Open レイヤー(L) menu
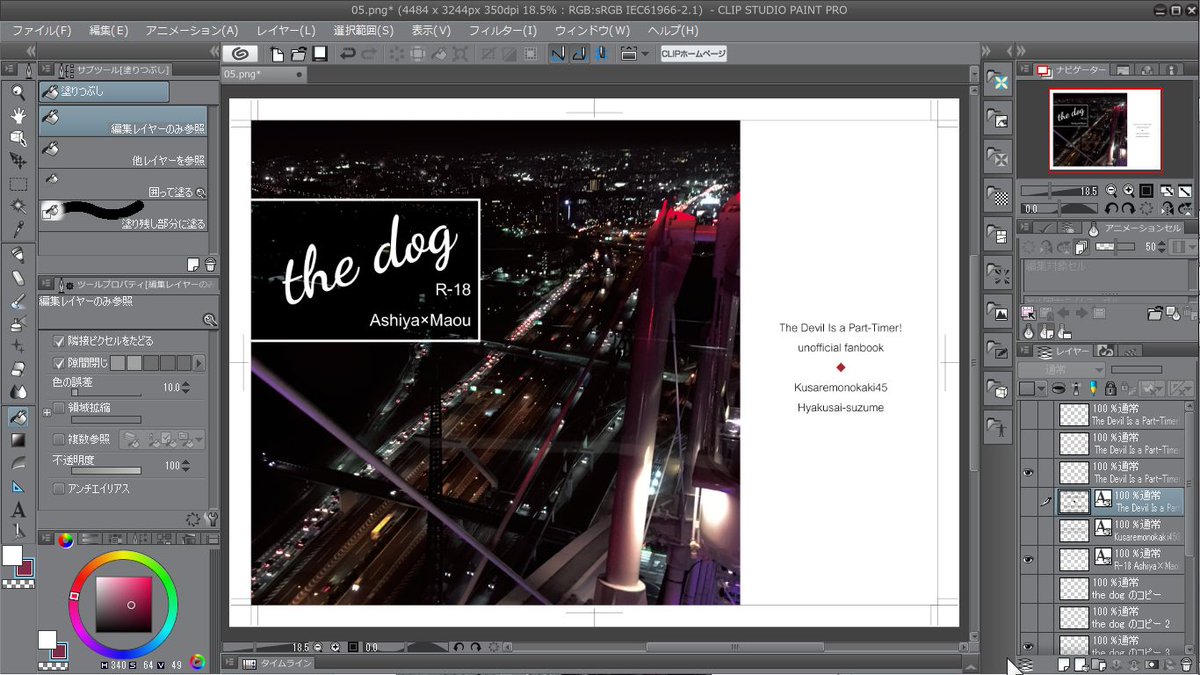 pyautogui.click(x=285, y=31)
